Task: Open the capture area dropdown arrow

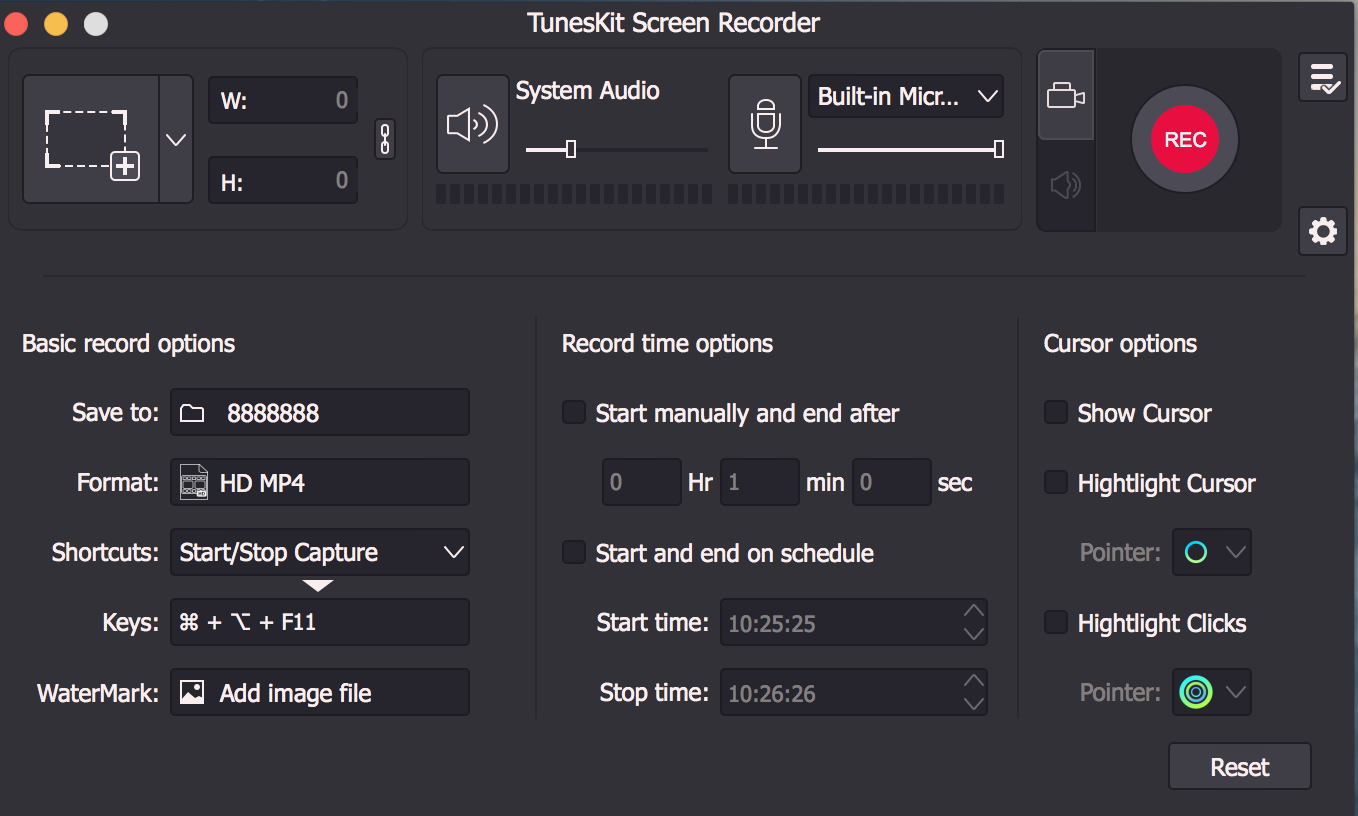Action: tap(176, 139)
